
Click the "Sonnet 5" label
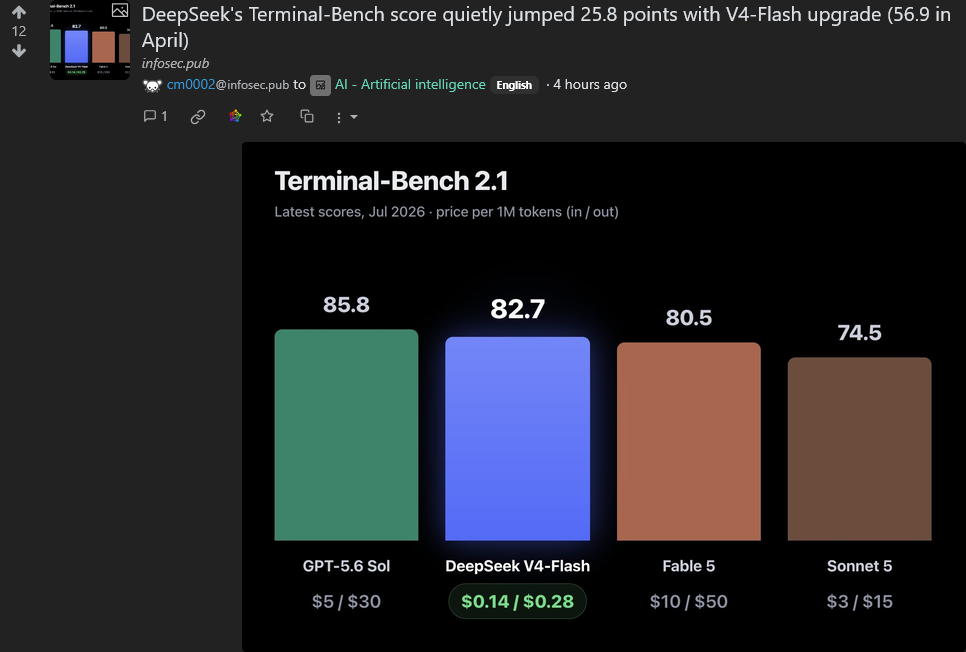pyautogui.click(x=859, y=566)
